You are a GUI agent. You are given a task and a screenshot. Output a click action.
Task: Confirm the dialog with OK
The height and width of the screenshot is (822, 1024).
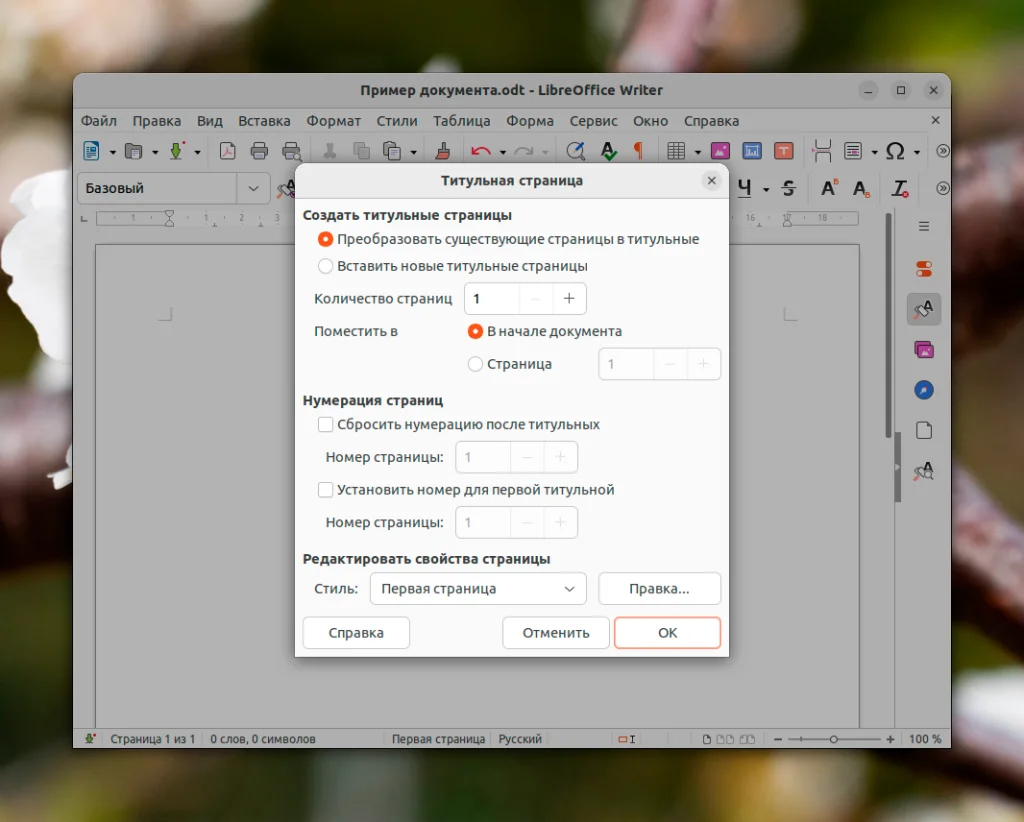[x=667, y=632]
